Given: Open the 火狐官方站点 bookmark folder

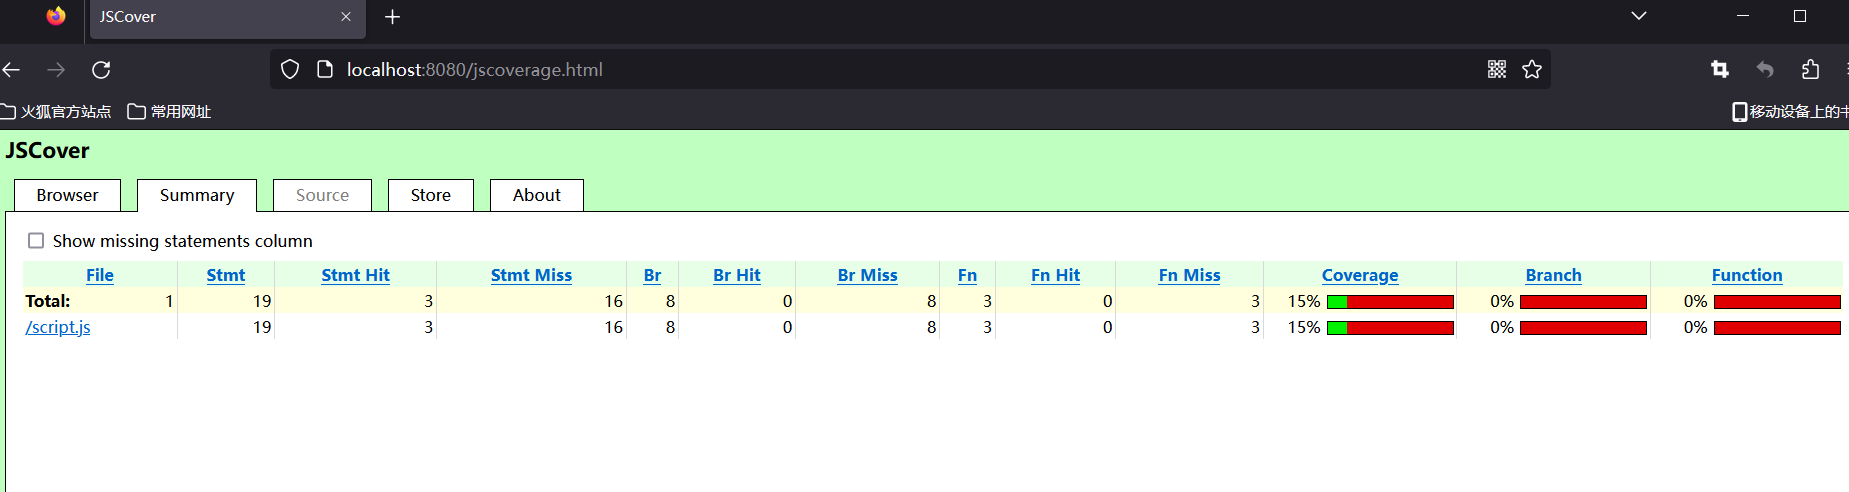Looking at the screenshot, I should [56, 111].
